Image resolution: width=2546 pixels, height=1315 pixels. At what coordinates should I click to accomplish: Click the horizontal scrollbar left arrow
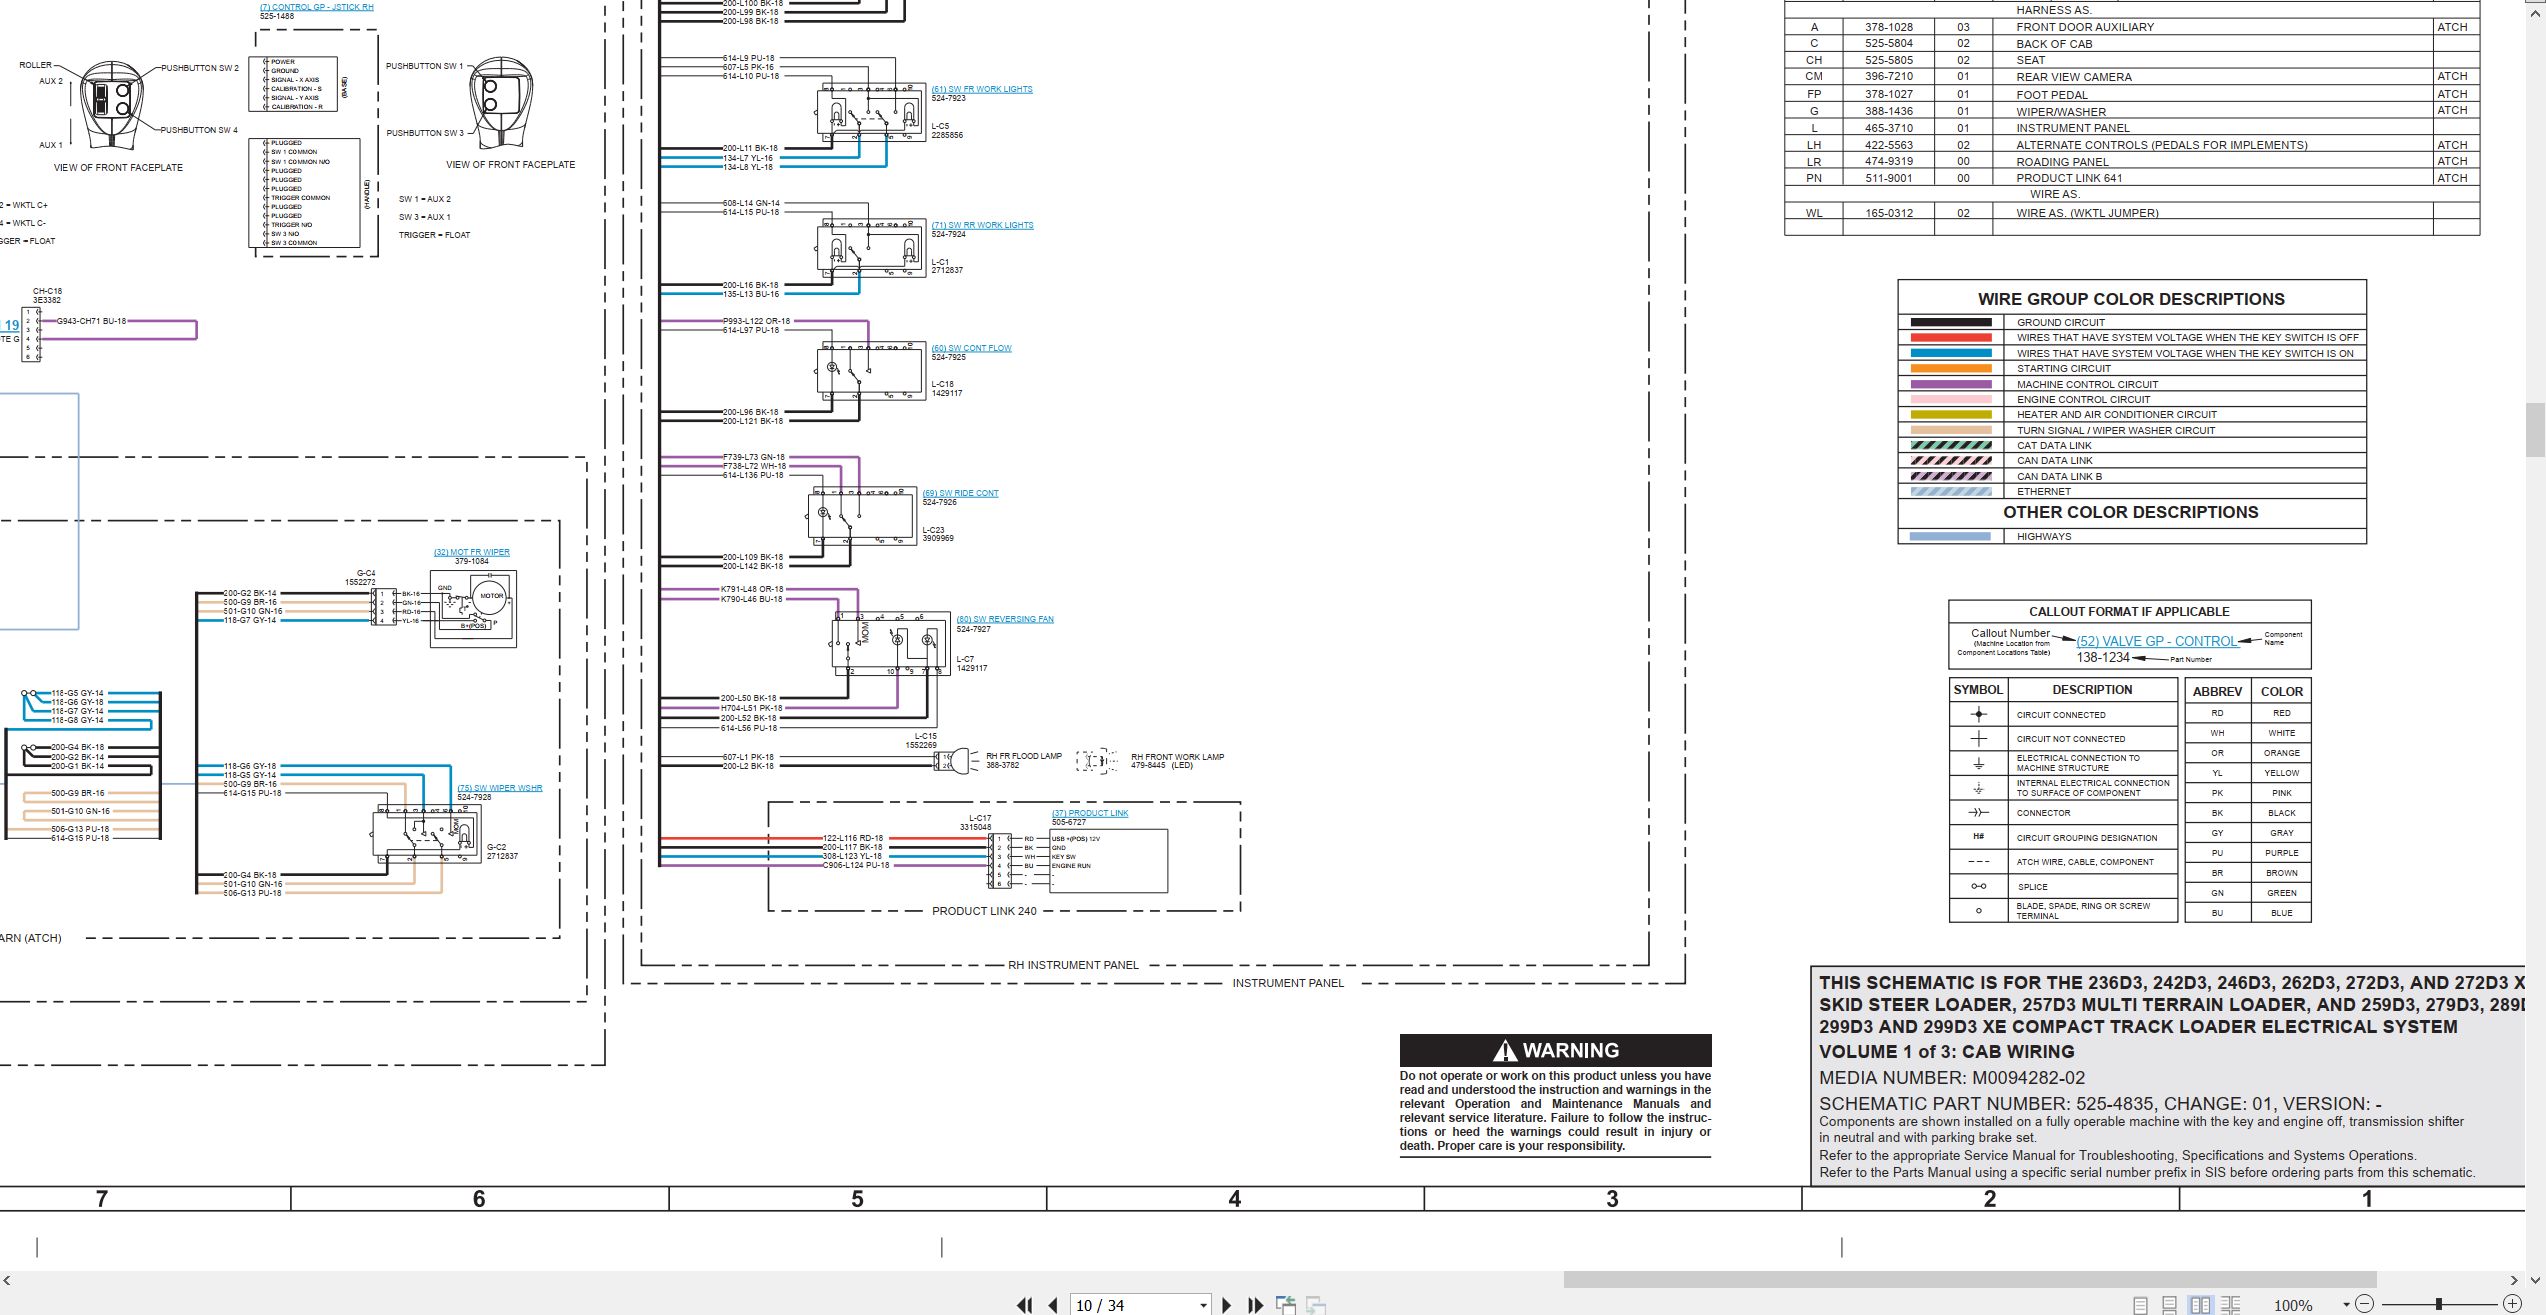point(7,1280)
